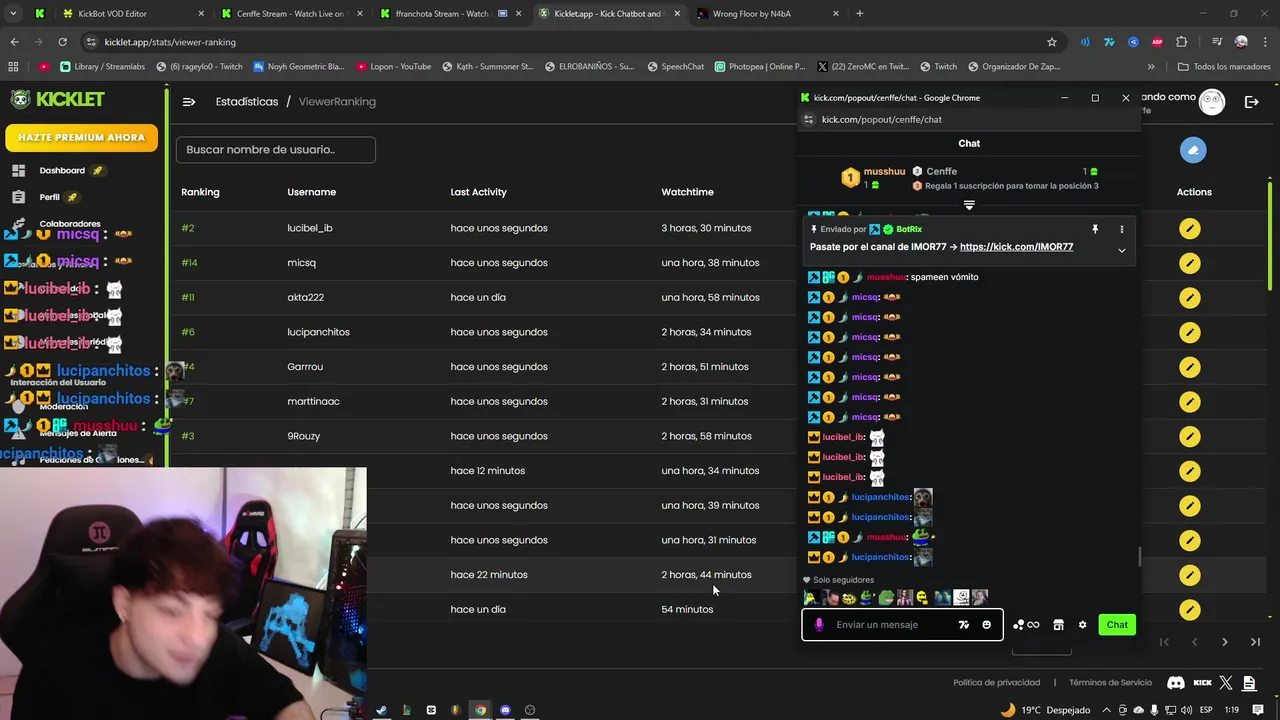Switch to the ffranchota Stream tab
This screenshot has height=720, width=1280.
coord(448,14)
